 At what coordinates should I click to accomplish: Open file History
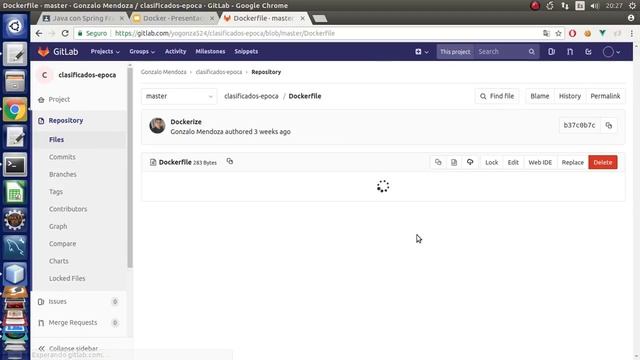pos(569,96)
